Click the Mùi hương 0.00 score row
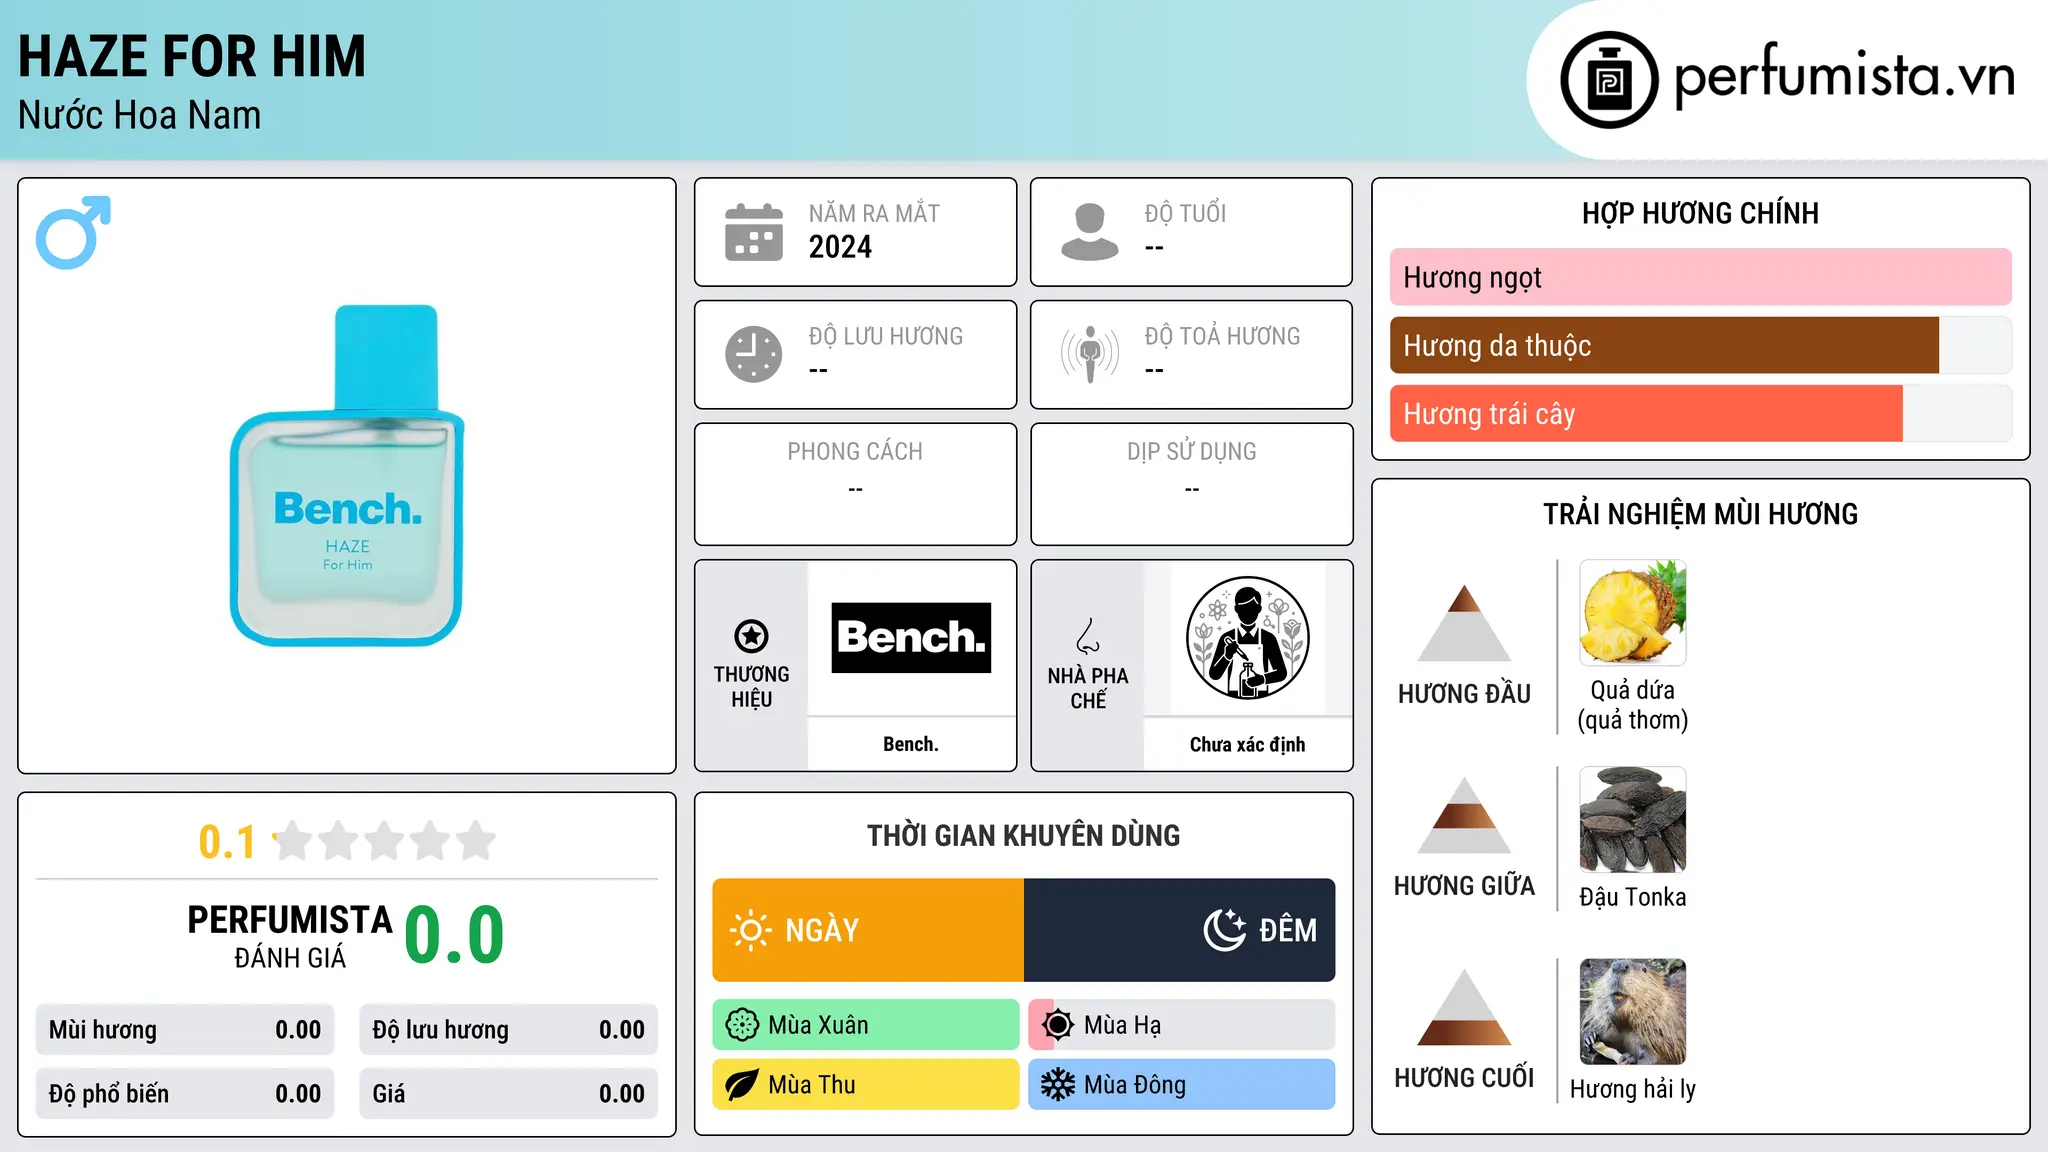 click(x=185, y=1030)
